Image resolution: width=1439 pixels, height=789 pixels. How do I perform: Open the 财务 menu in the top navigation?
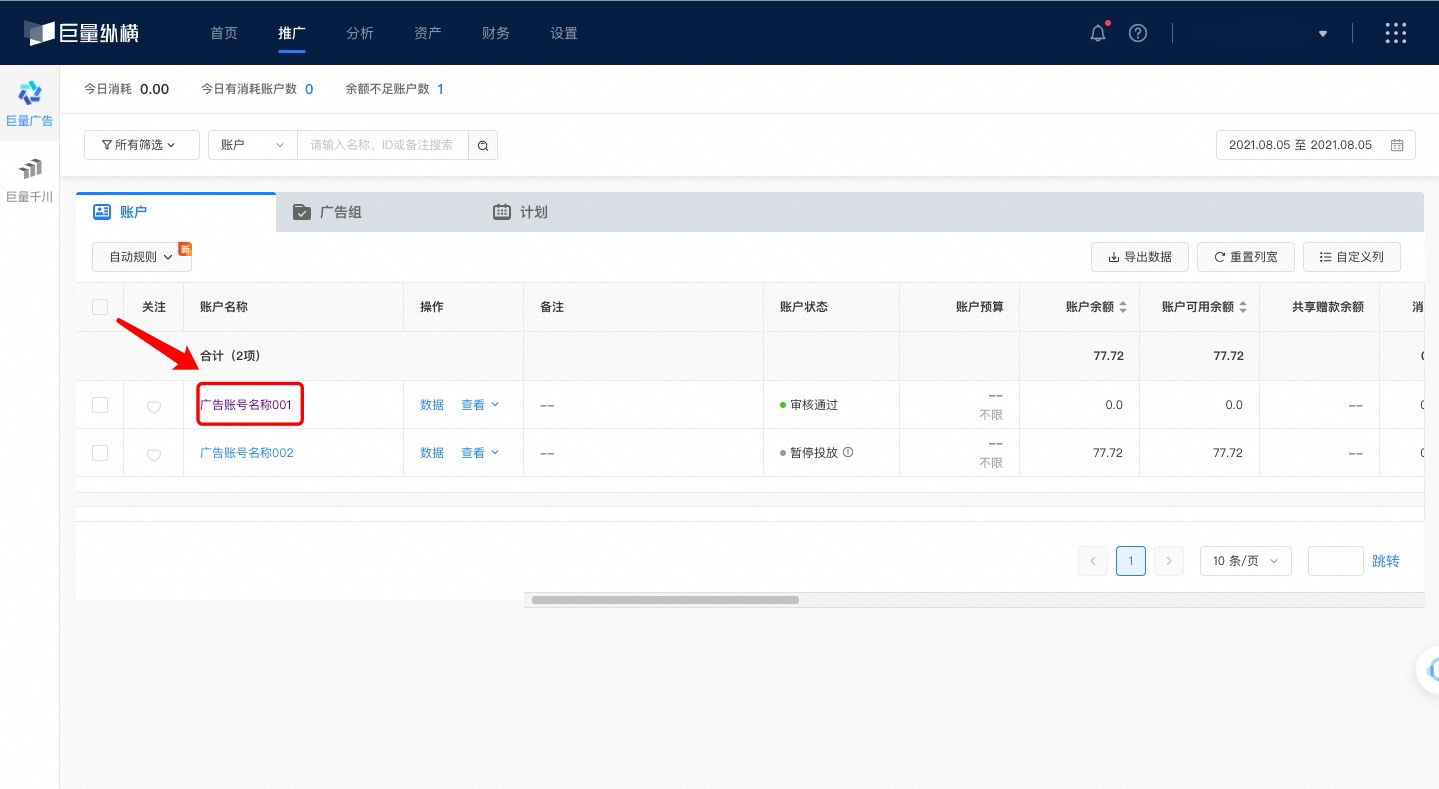pos(495,32)
